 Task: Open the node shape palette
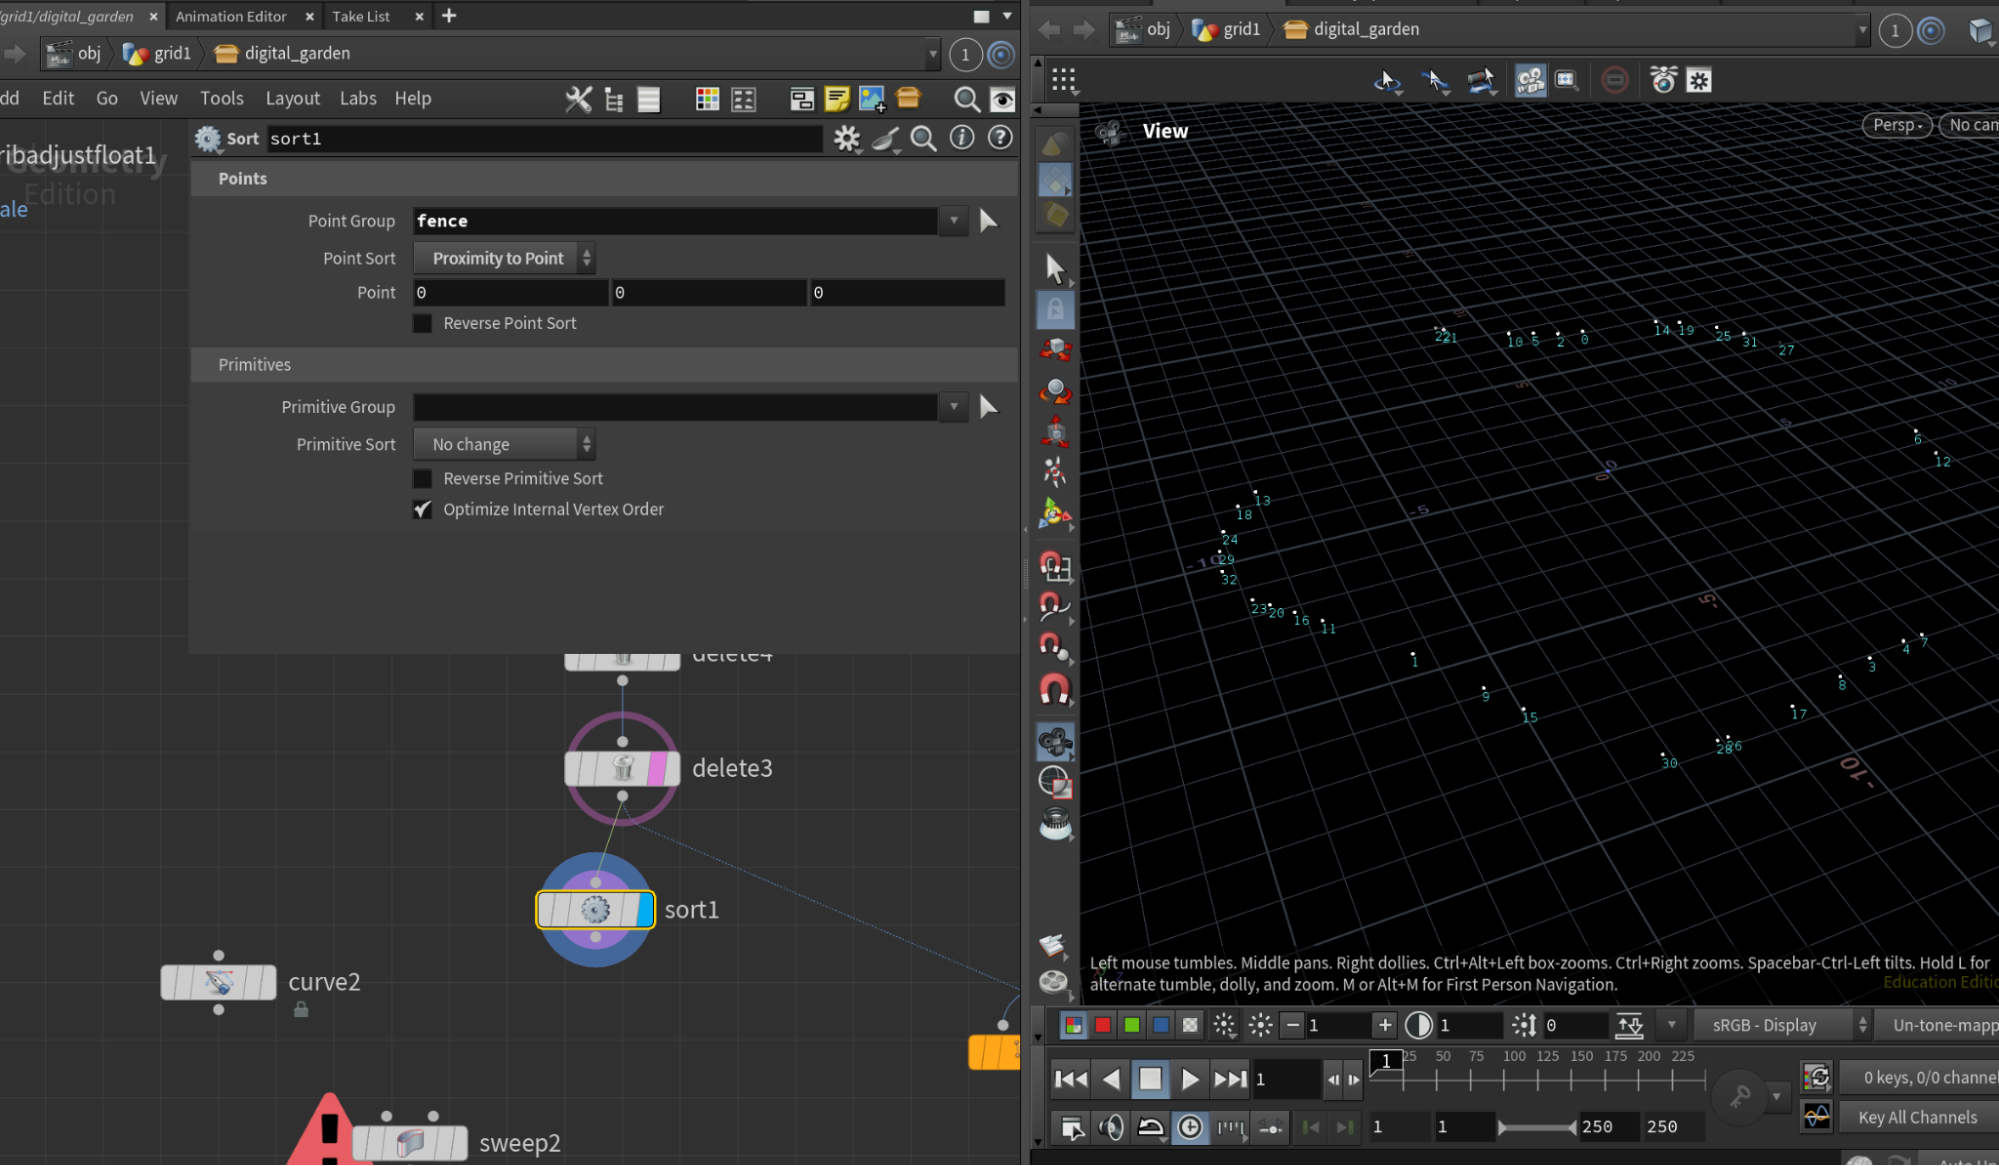pos(743,99)
